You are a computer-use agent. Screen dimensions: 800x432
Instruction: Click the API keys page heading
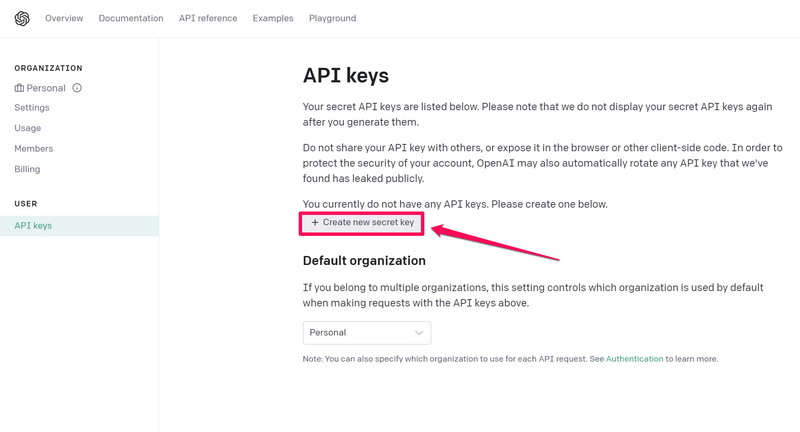tap(346, 76)
